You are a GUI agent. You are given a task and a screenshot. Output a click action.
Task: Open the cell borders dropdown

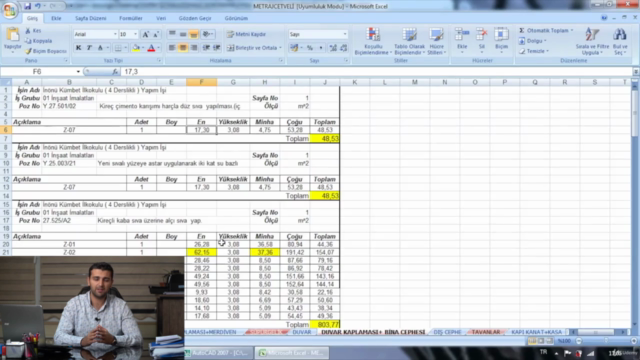(x=125, y=48)
